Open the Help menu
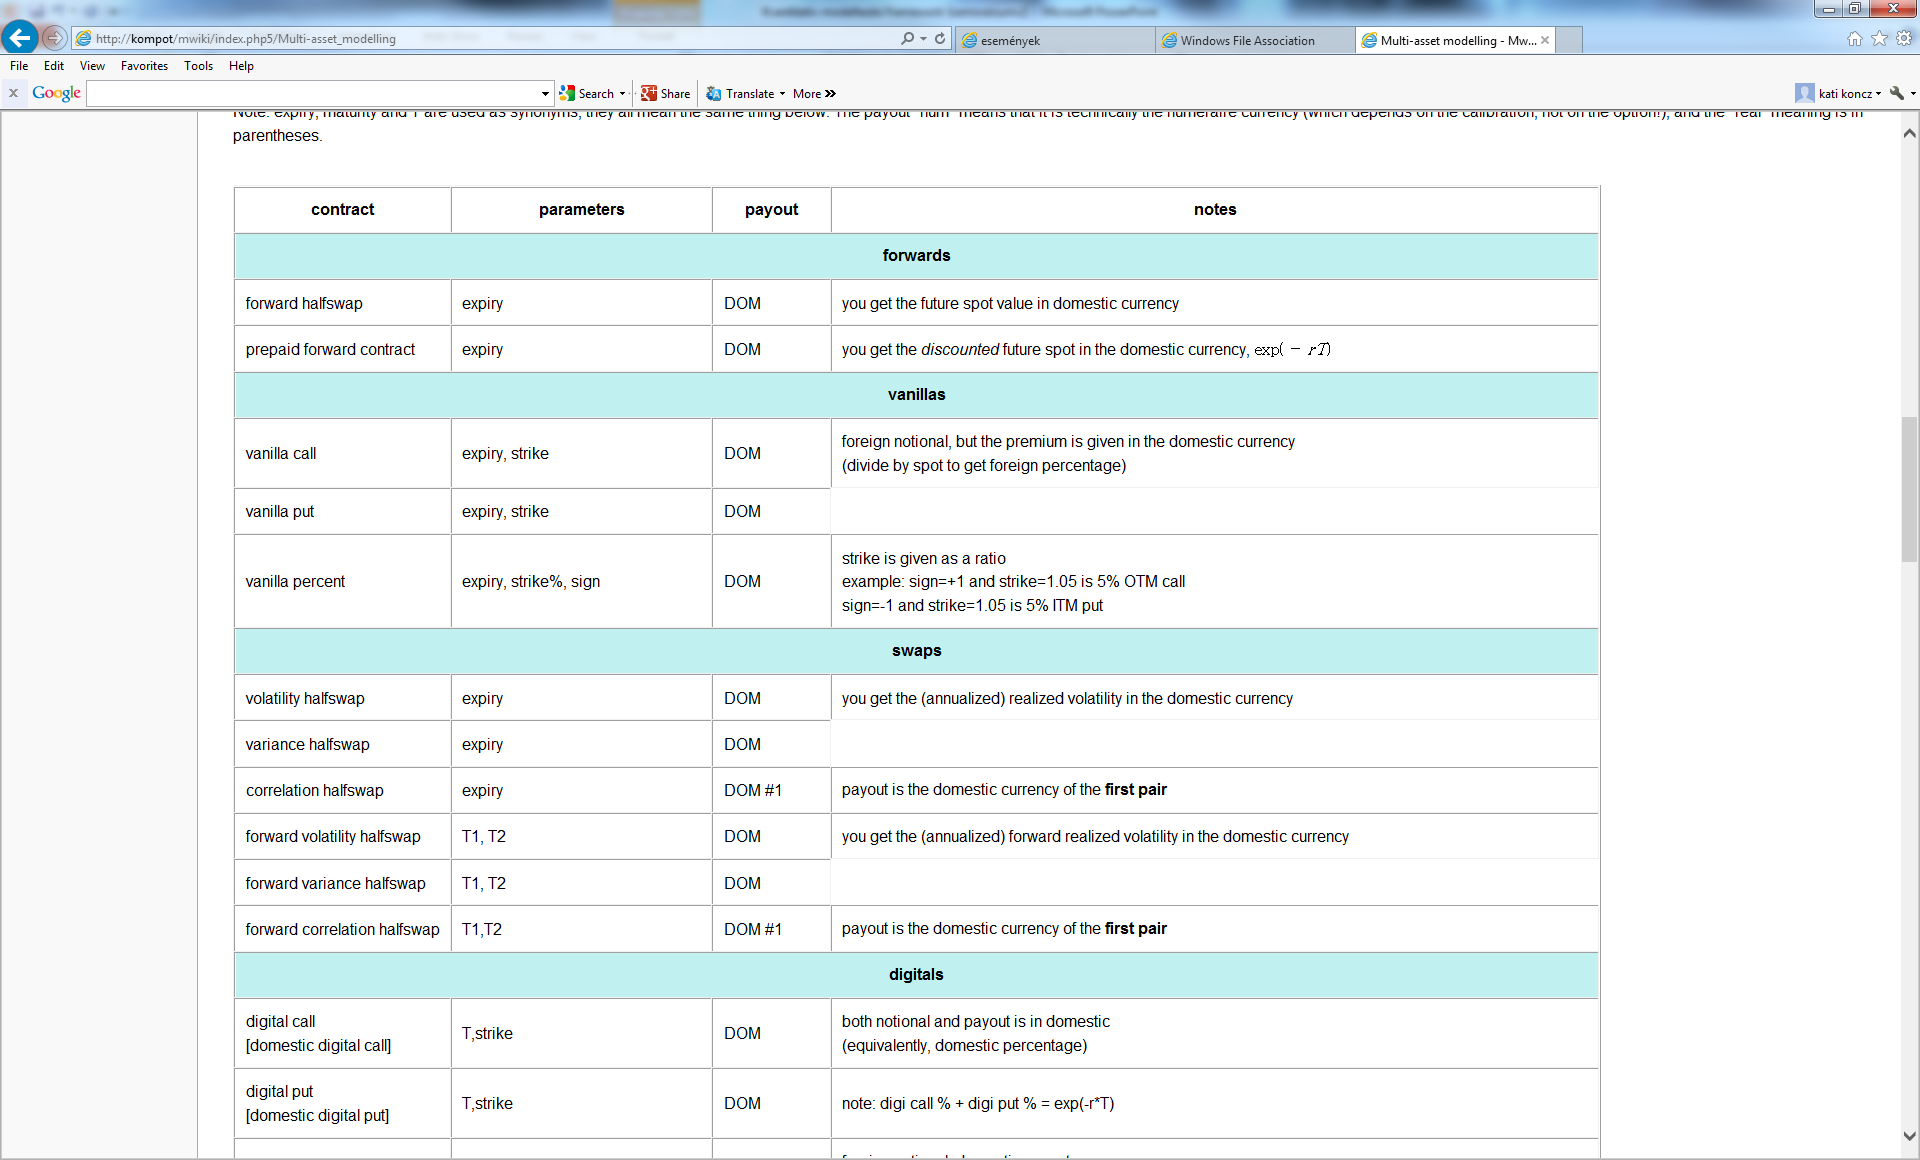This screenshot has width=1920, height=1160. (x=241, y=66)
